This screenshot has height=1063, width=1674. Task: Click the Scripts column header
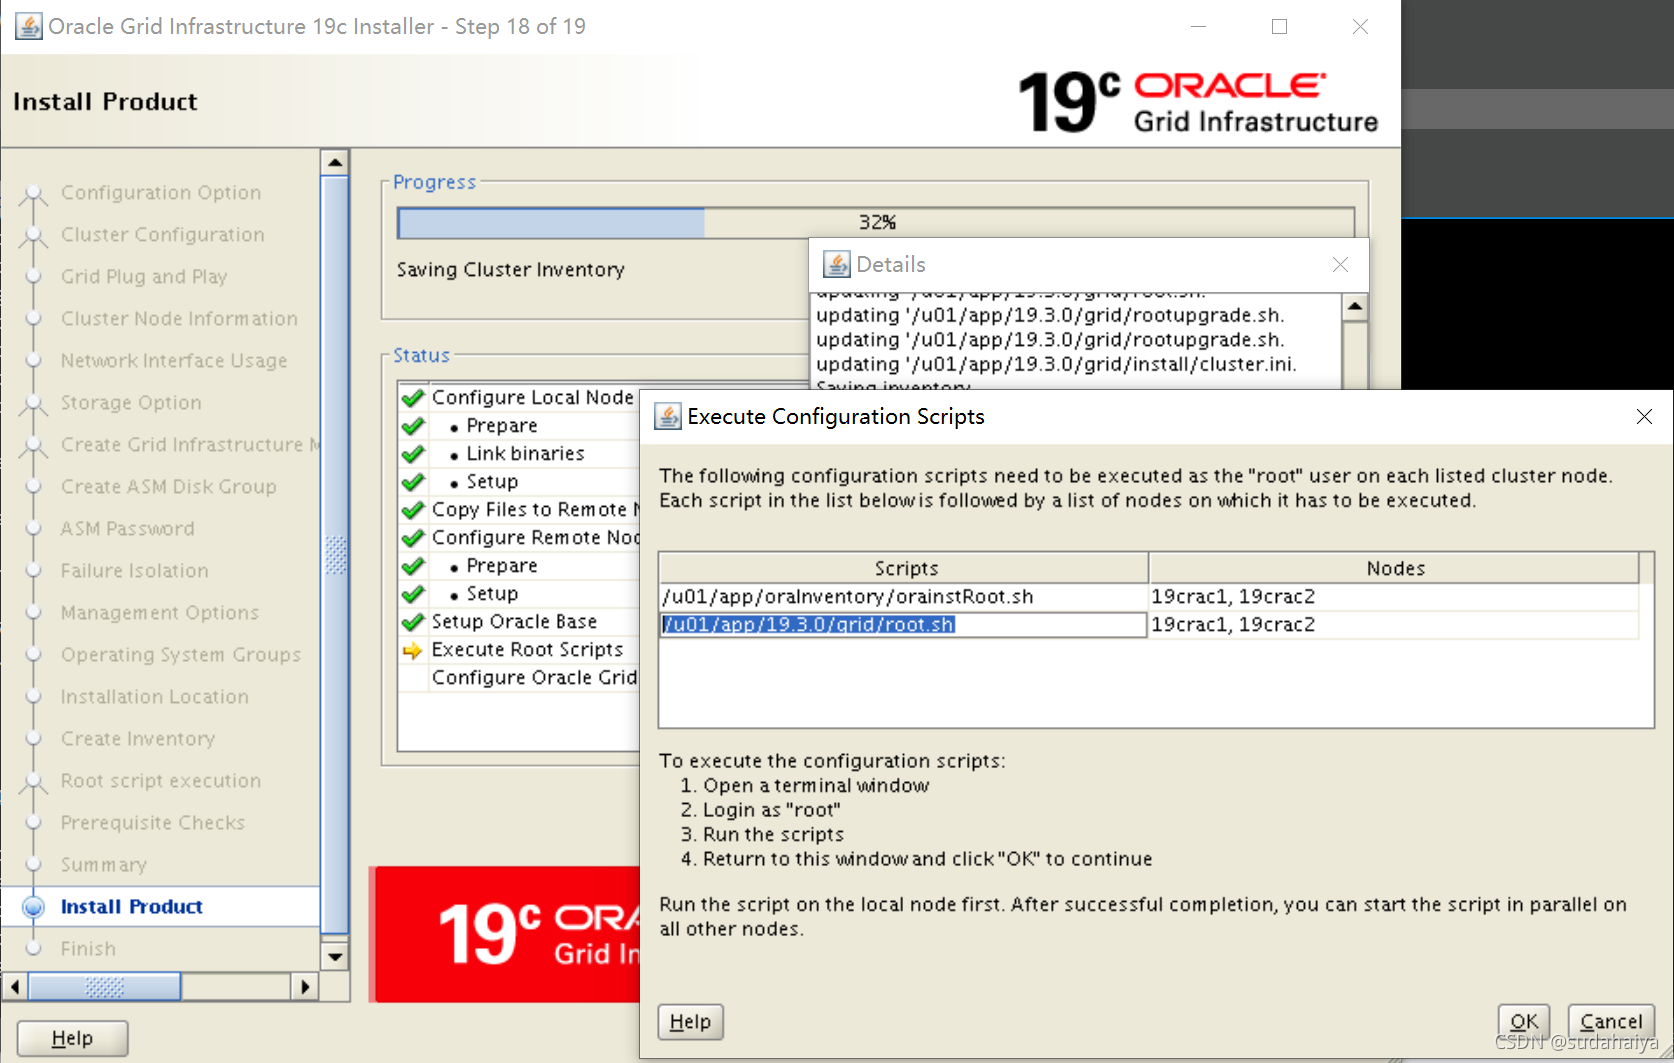[x=905, y=568]
